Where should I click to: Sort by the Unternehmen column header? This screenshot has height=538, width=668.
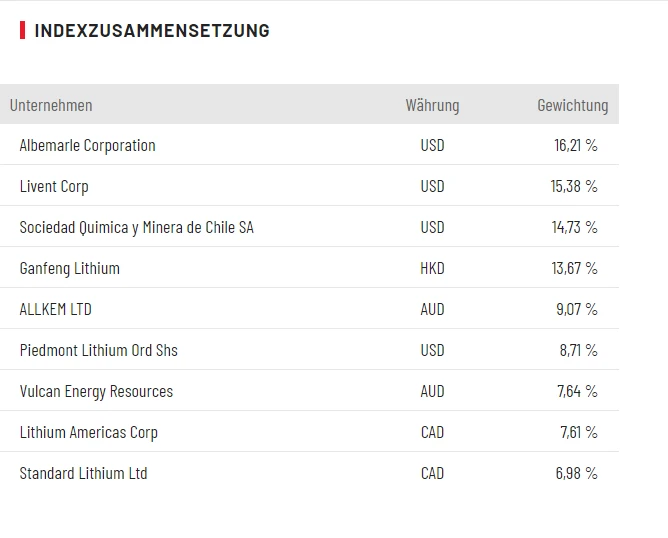[51, 105]
